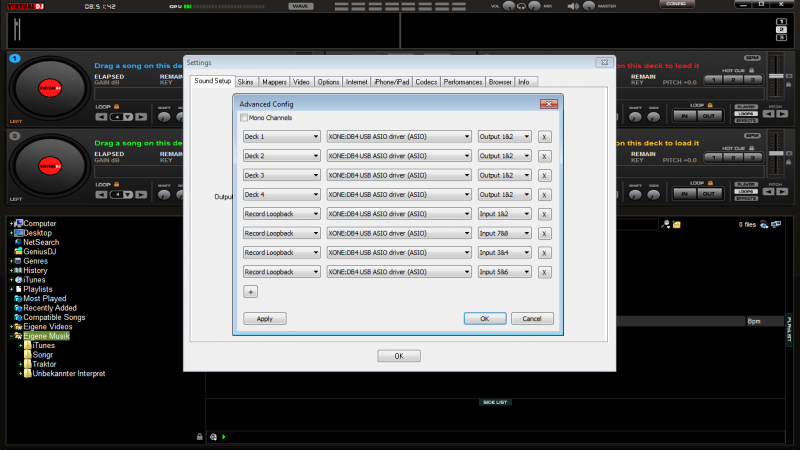Click deck 1 loop previous arrow button
The height and width of the screenshot is (450, 800).
[x=101, y=117]
